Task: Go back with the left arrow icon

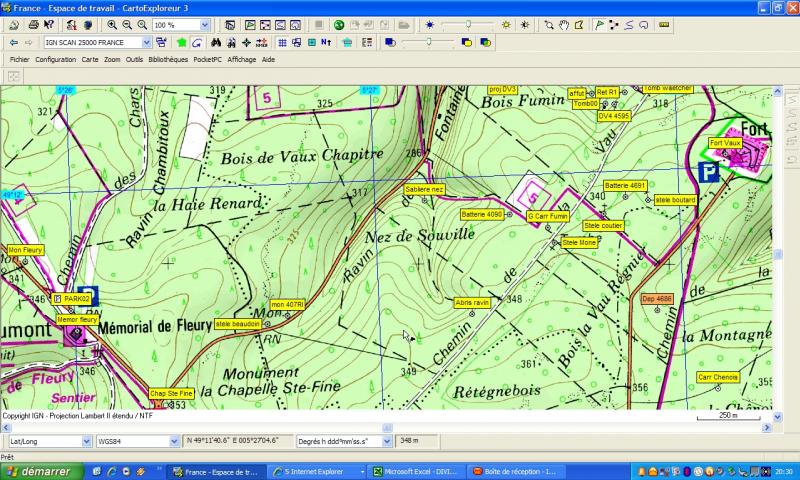Action: pyautogui.click(x=14, y=42)
